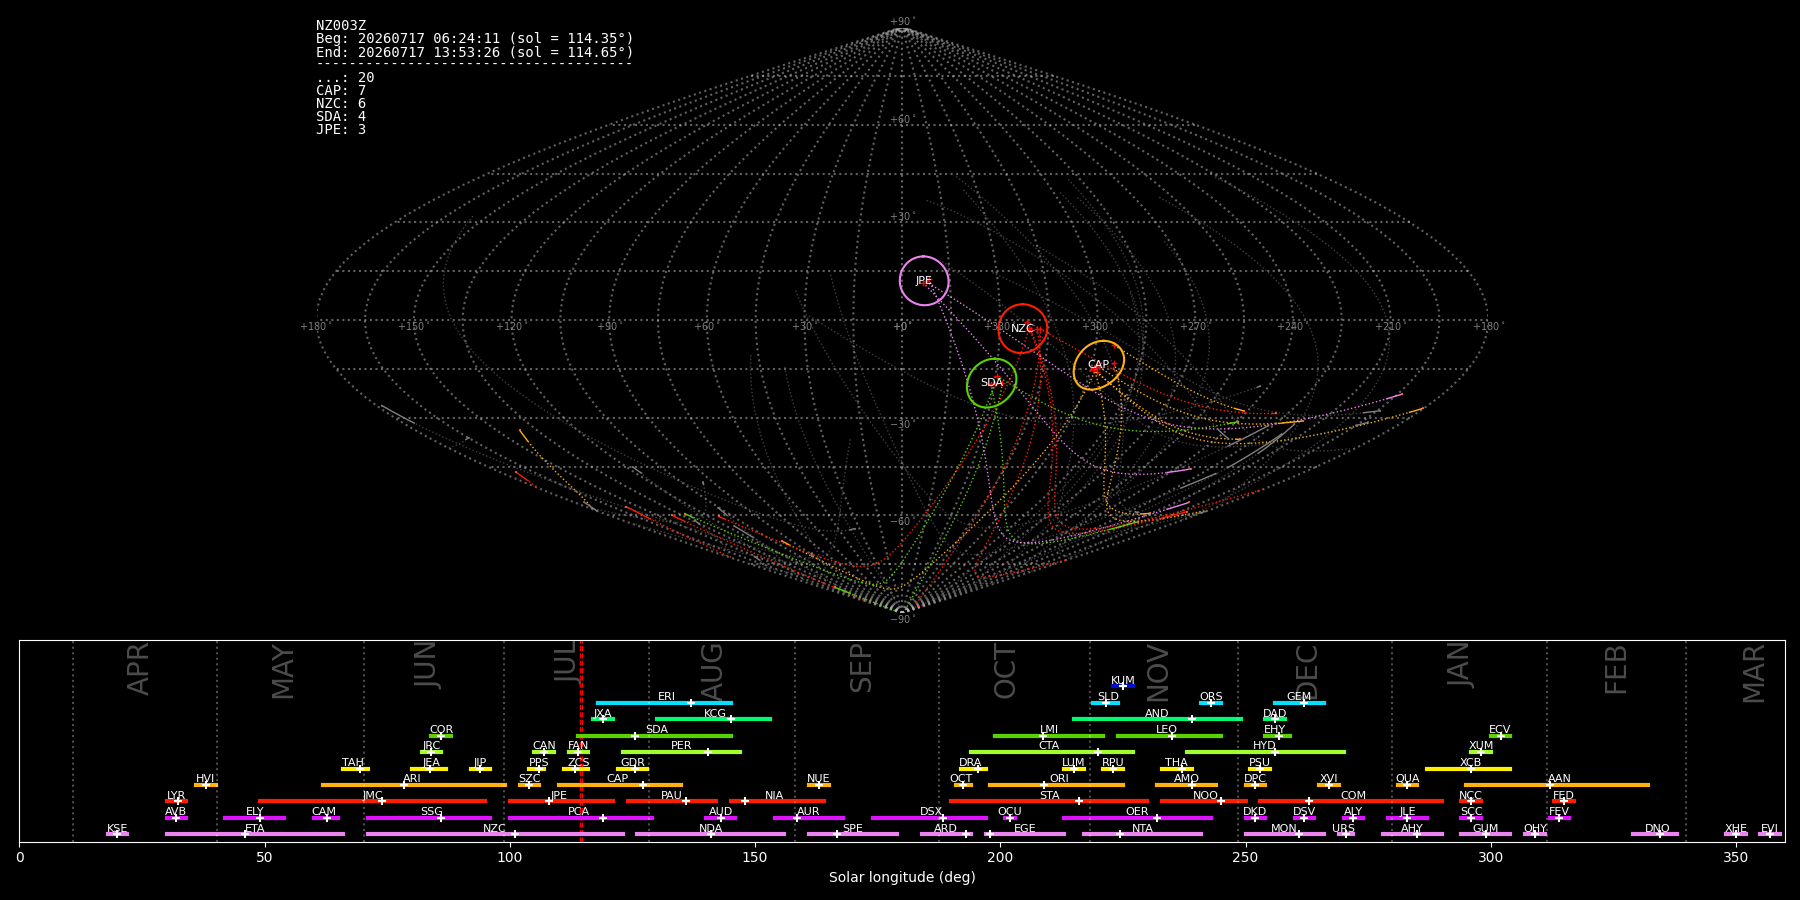The image size is (1800, 900).
Task: Click the ORS shower bar in timeline
Action: click(1211, 703)
